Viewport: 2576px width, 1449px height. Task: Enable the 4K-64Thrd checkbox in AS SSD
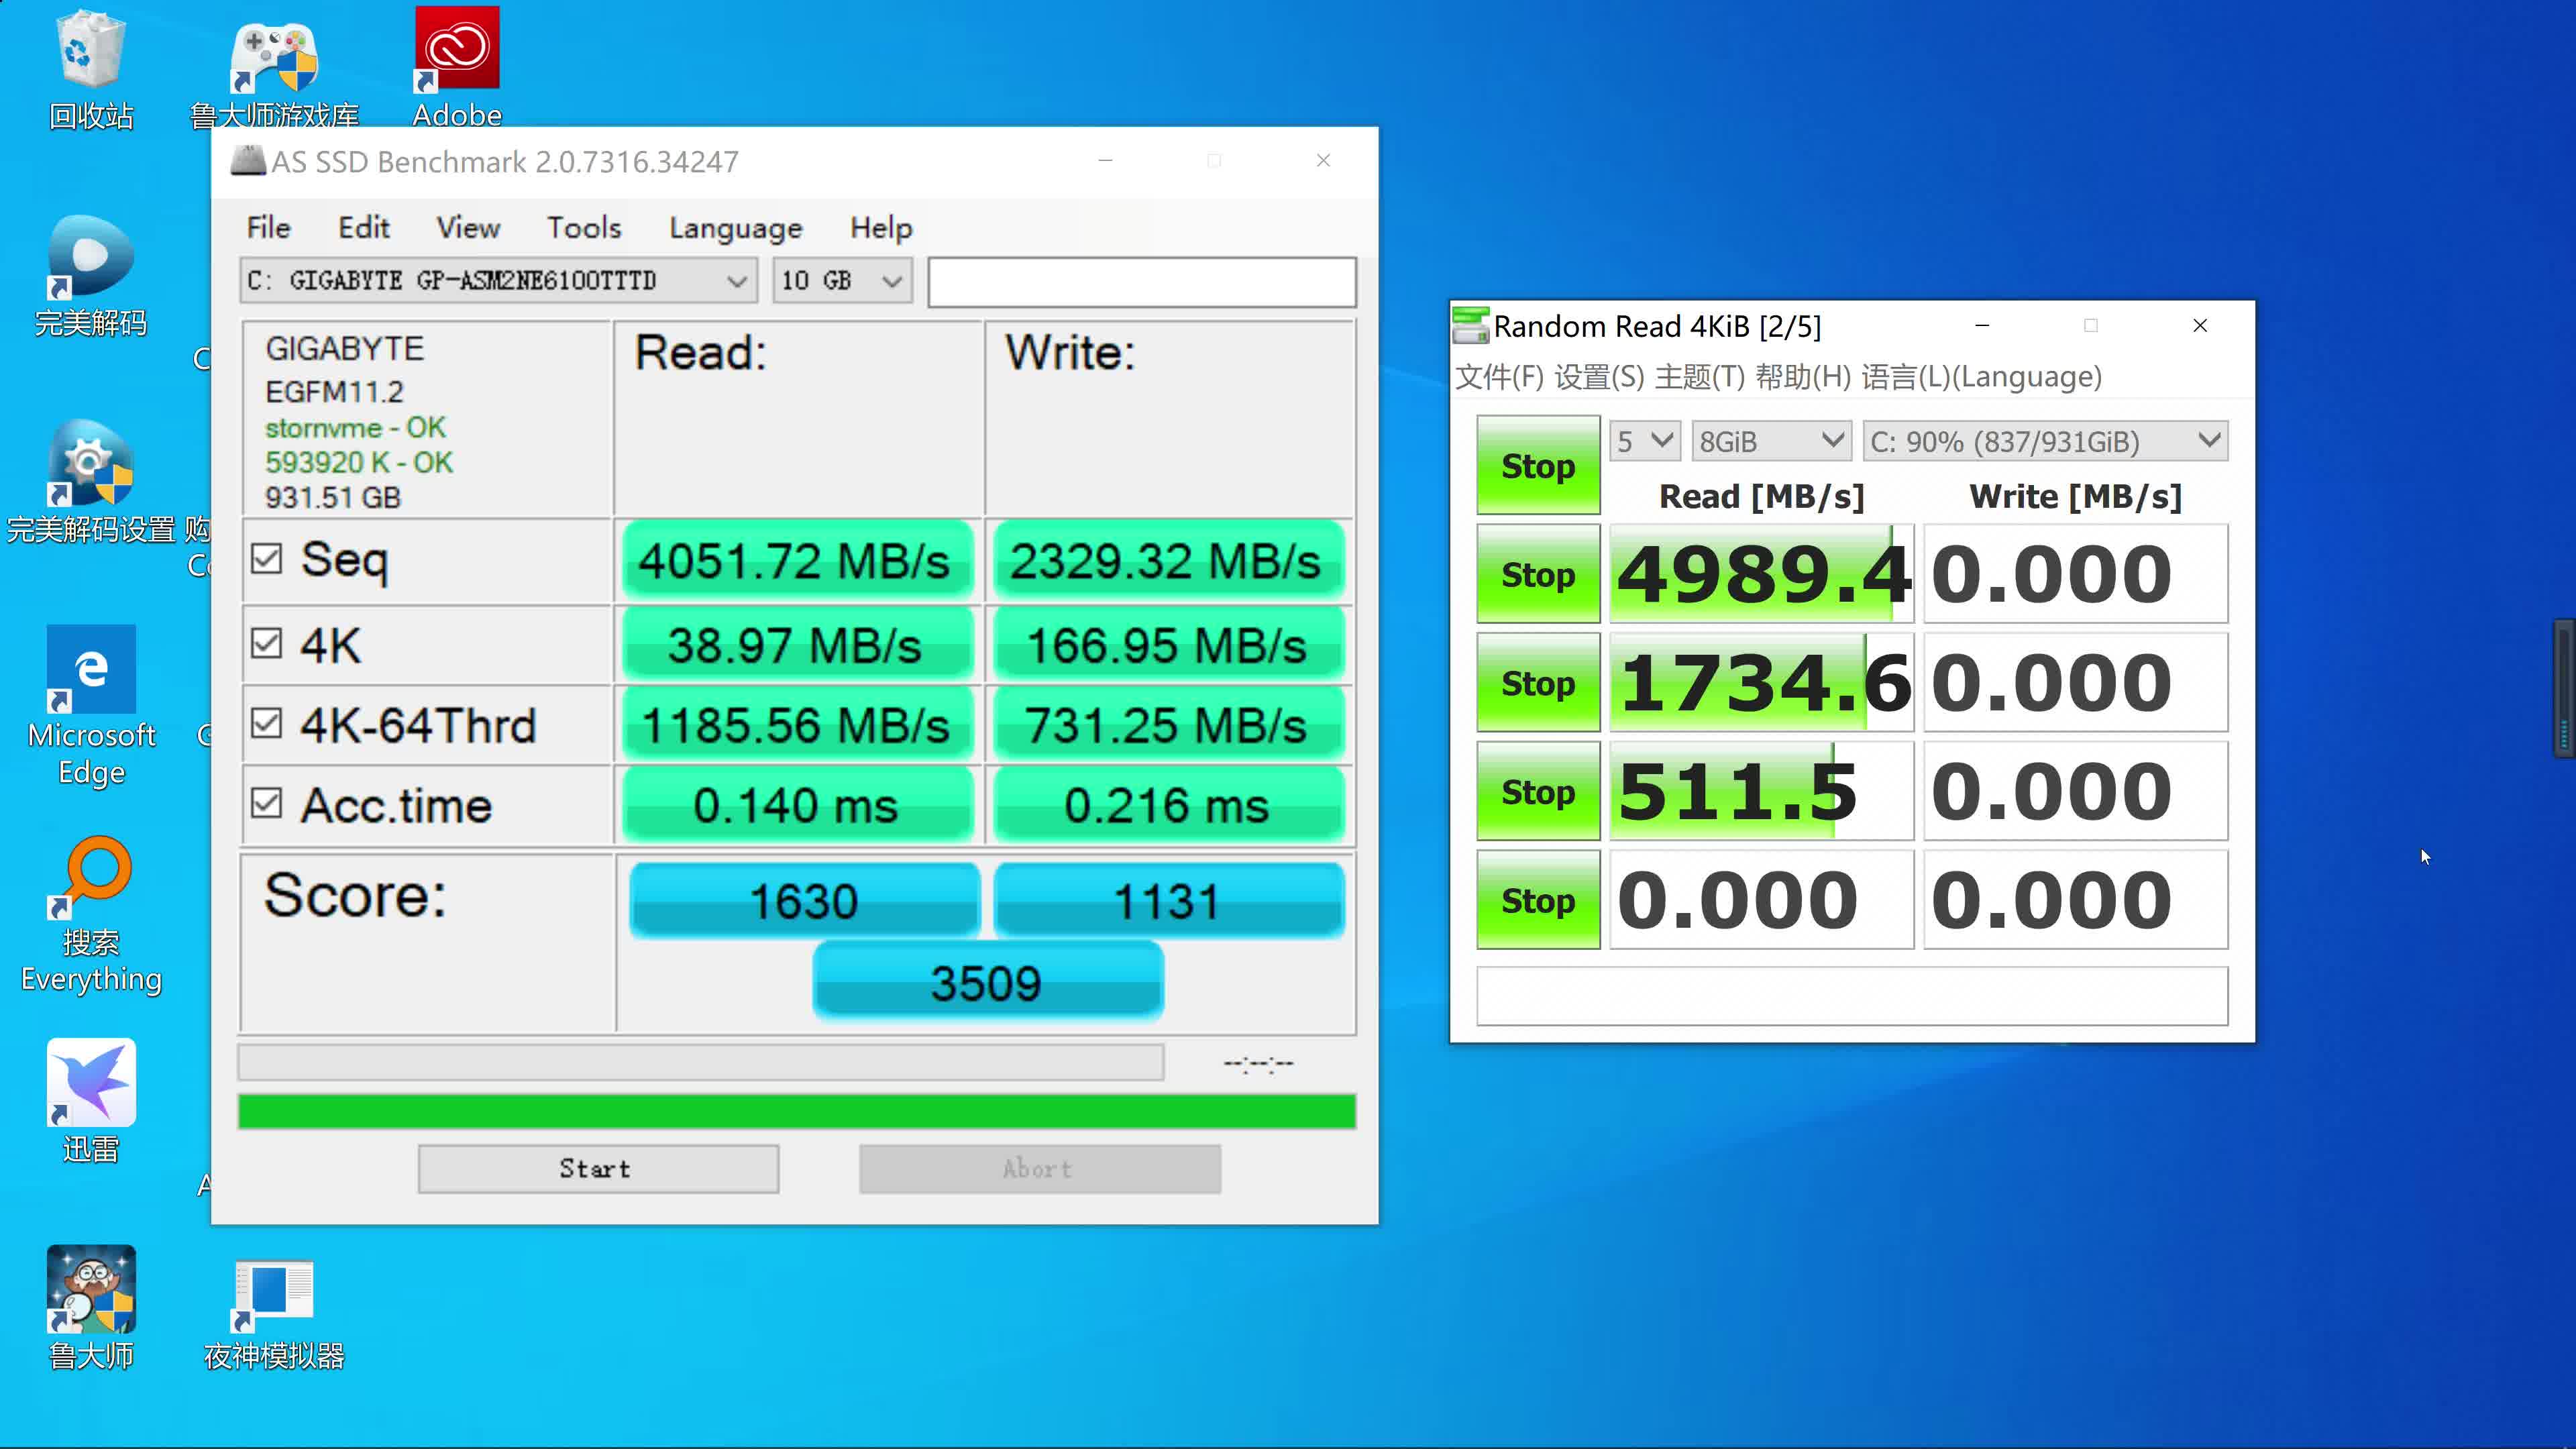[266, 725]
